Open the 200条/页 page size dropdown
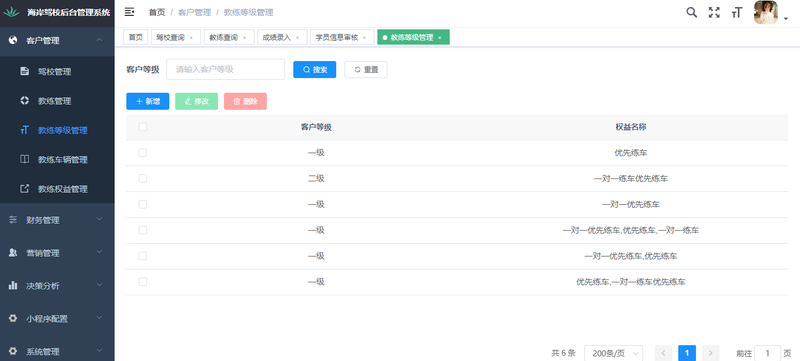Viewport: 800px width, 361px height. coord(613,353)
